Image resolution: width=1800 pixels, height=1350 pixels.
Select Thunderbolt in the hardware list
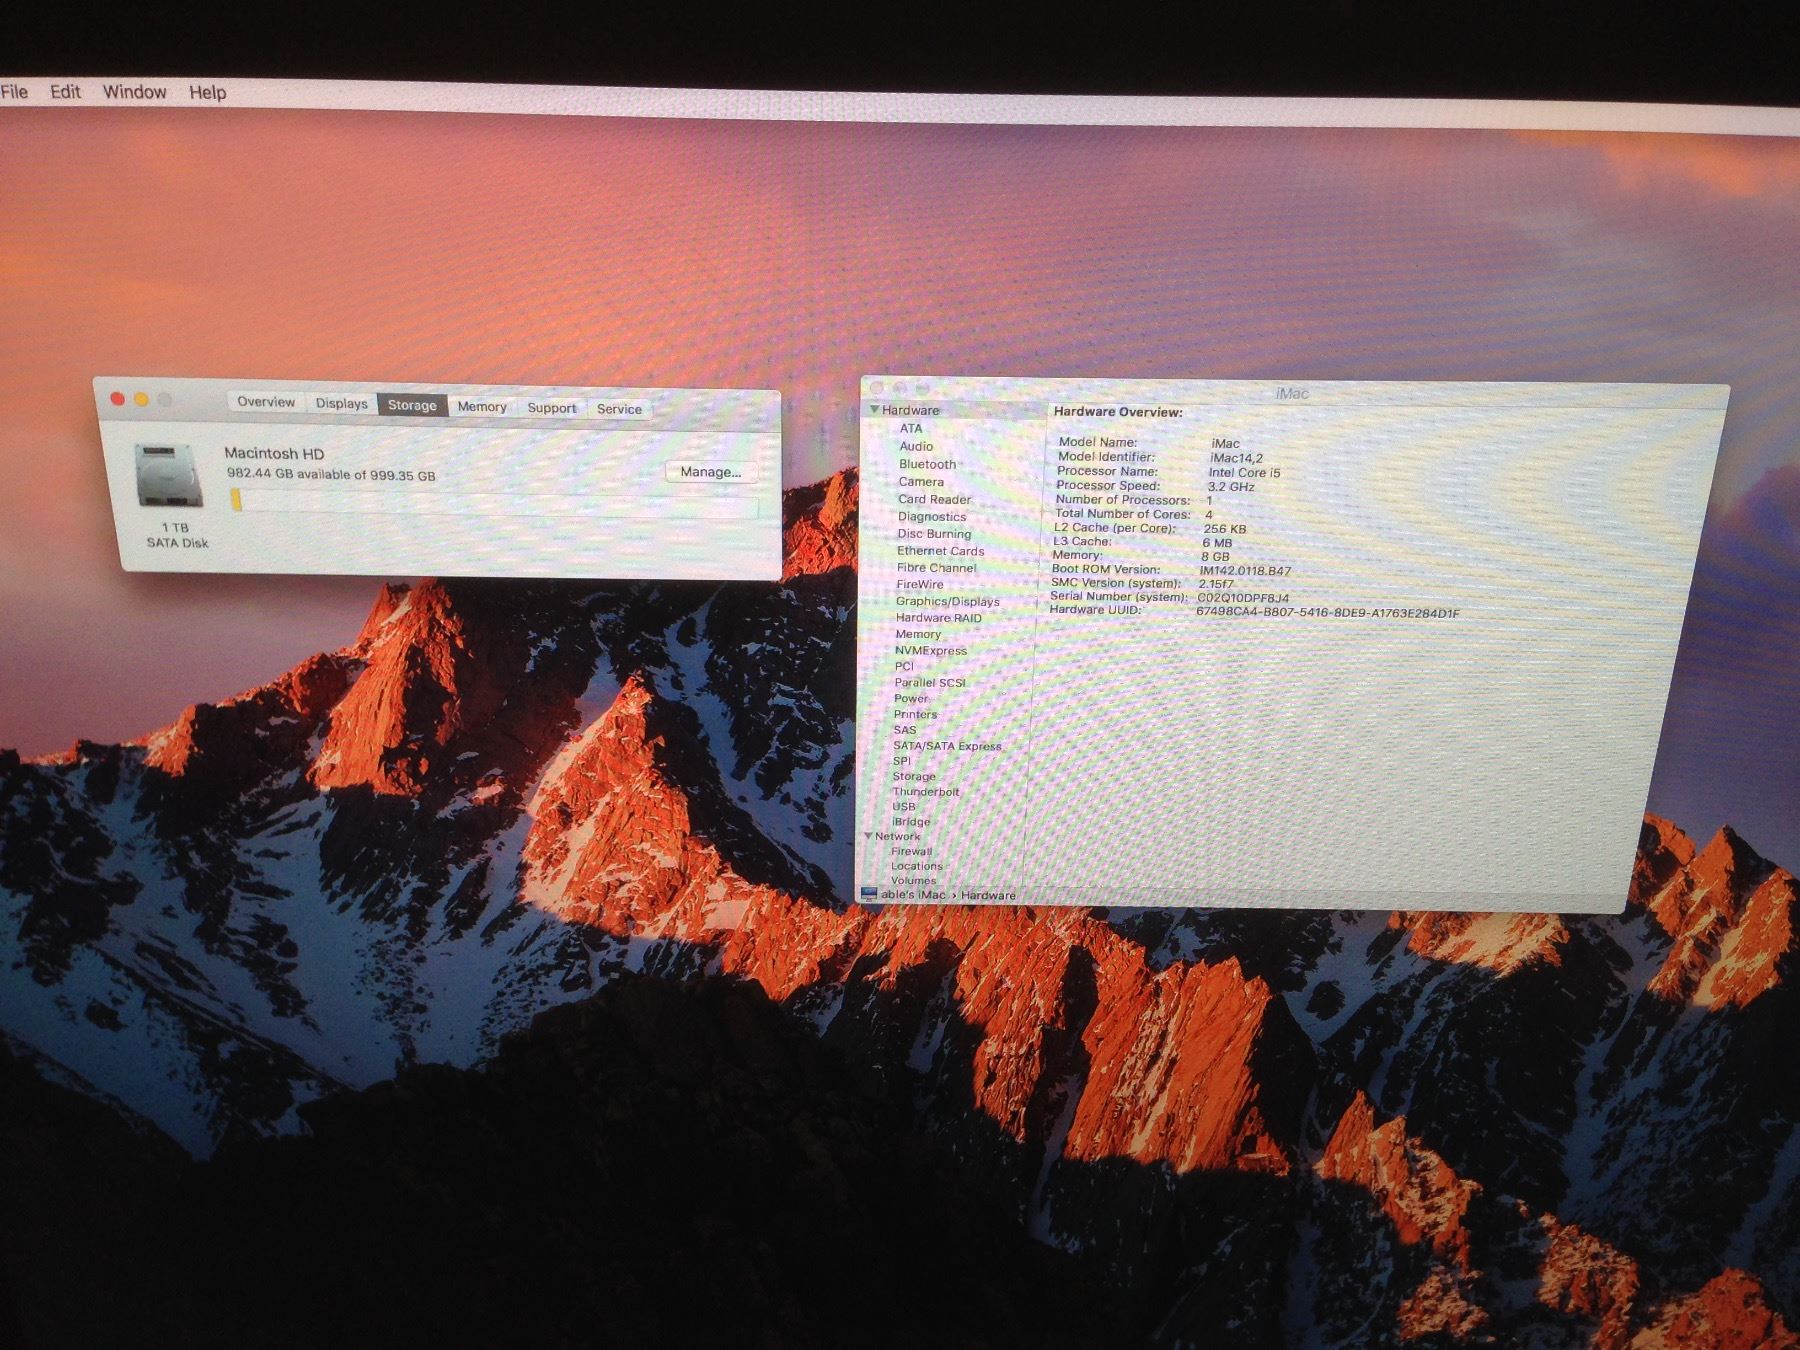click(x=925, y=792)
